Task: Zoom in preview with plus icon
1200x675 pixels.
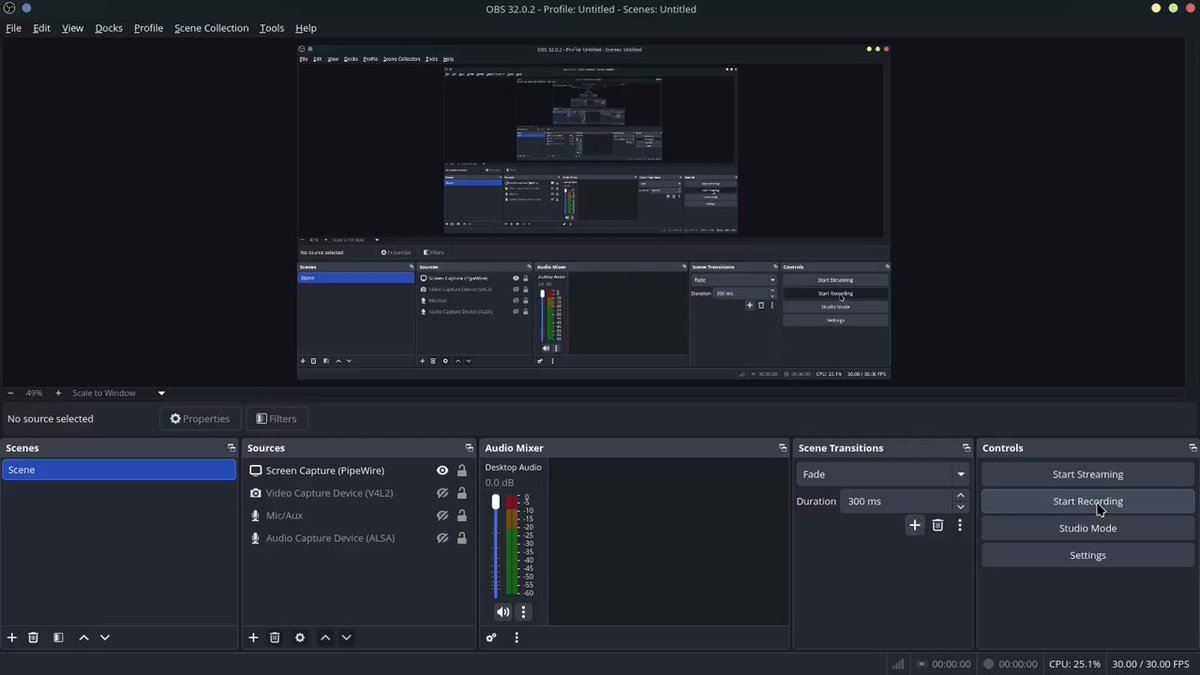Action: point(58,393)
